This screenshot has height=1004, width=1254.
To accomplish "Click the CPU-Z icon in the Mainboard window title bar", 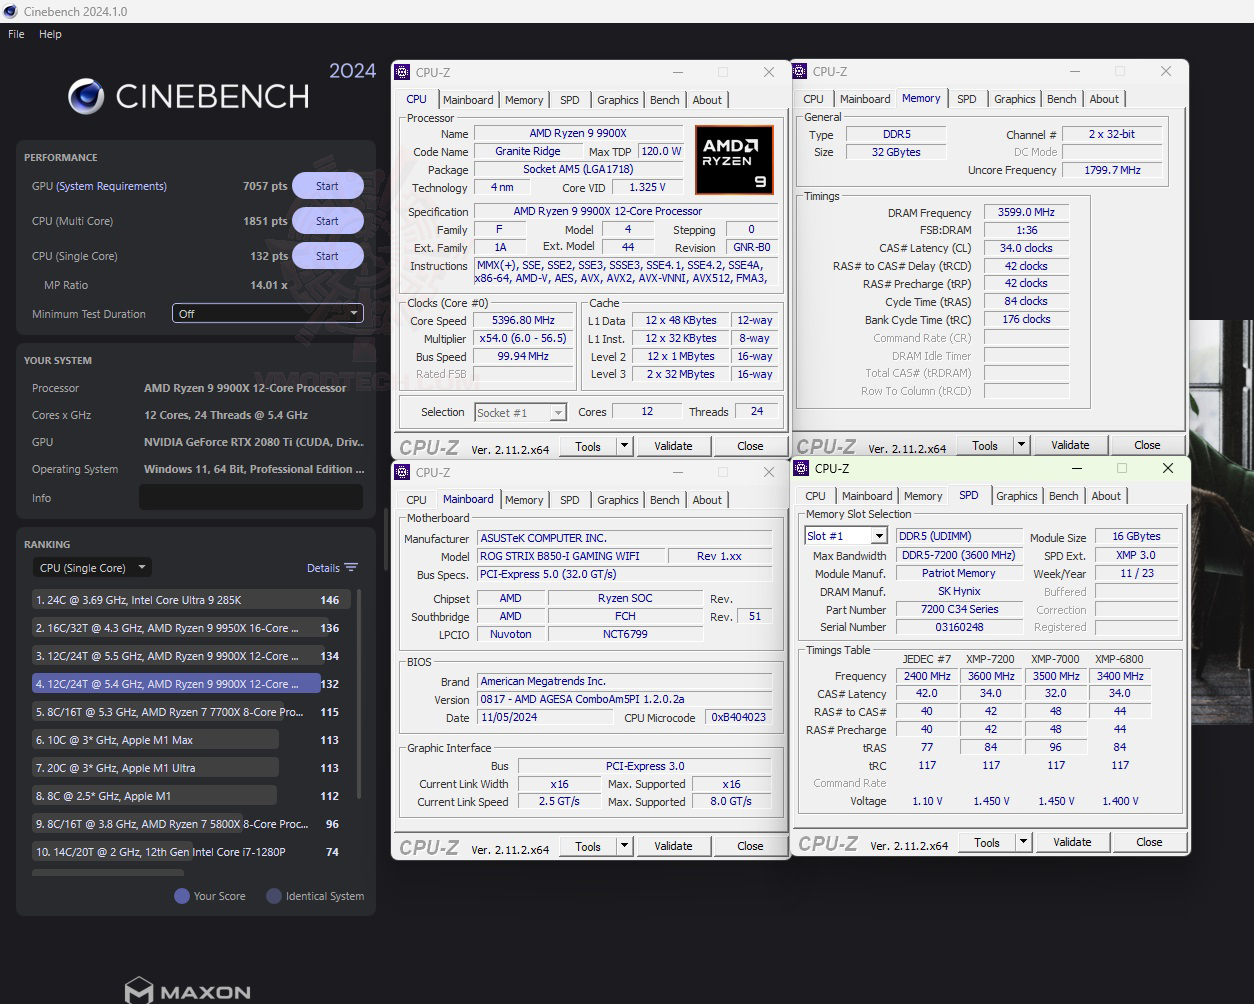I will point(402,472).
